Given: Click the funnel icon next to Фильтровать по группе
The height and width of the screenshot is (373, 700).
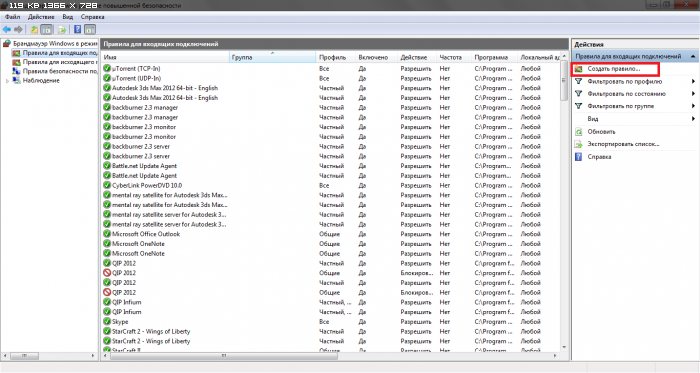Looking at the screenshot, I should 579,106.
